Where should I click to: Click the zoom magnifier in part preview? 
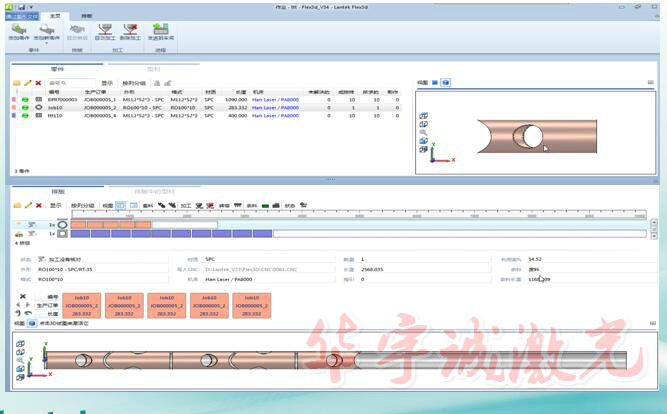[423, 131]
